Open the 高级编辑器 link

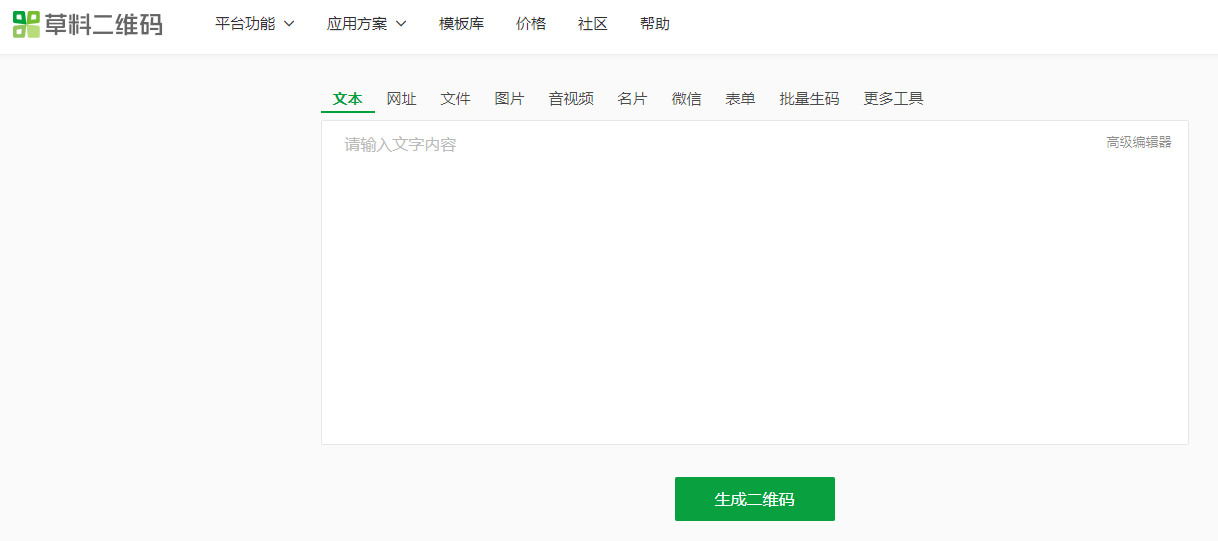pyautogui.click(x=1138, y=142)
